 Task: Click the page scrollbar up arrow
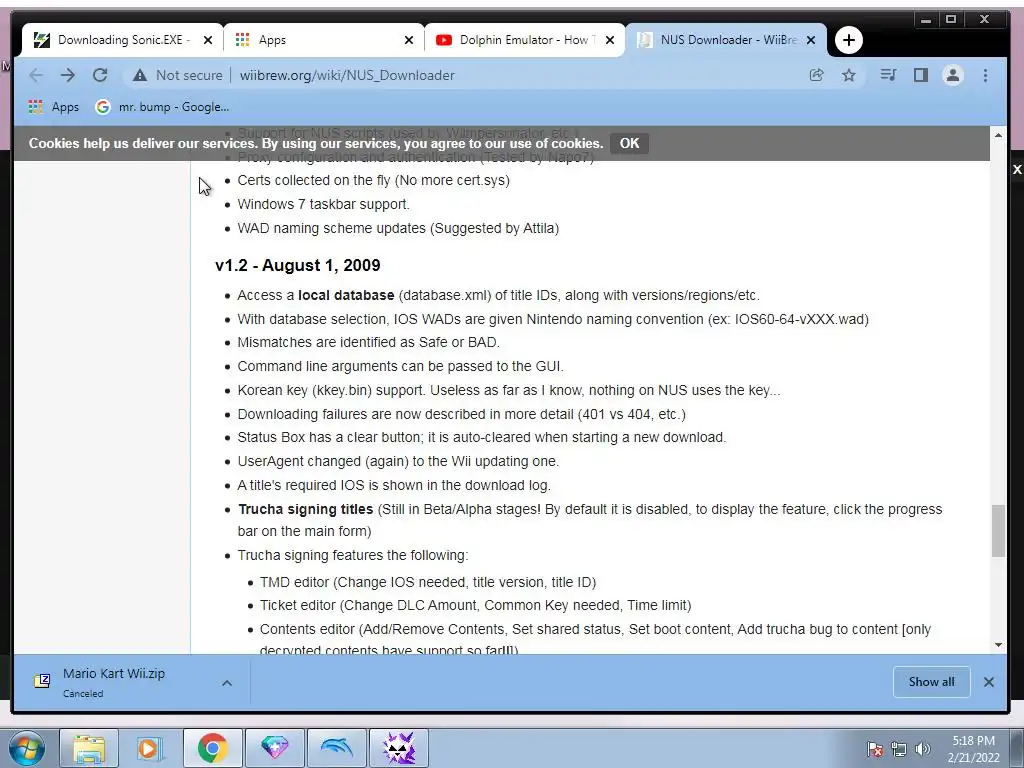(x=998, y=135)
